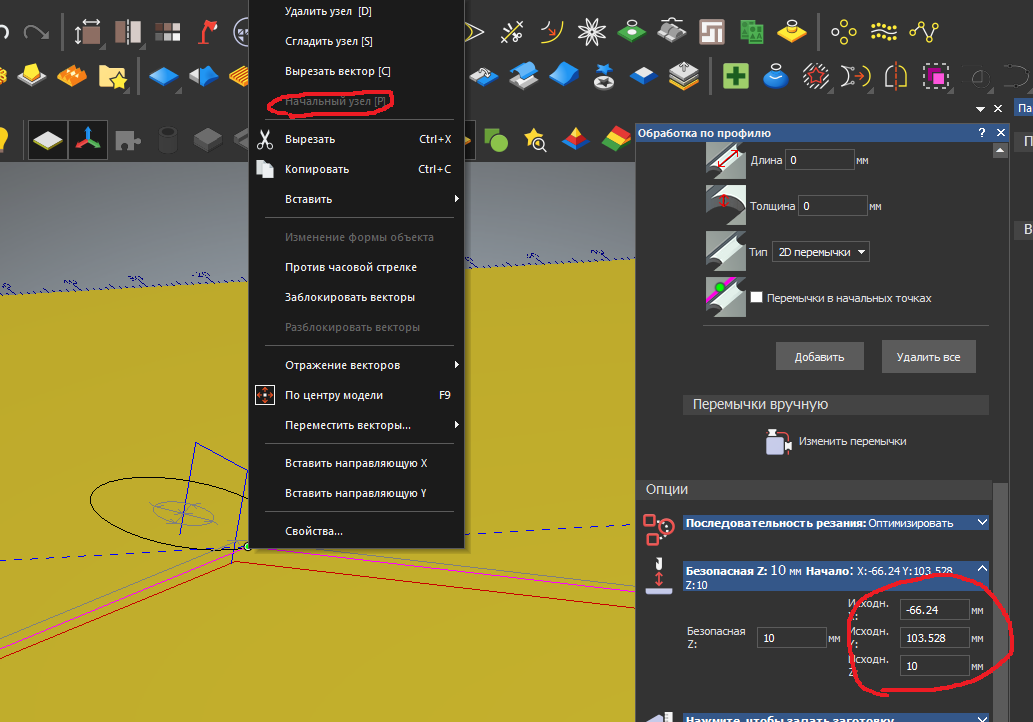Click 'Изменить перемычки' manual bridges button
The height and width of the screenshot is (722, 1033).
click(x=836, y=441)
